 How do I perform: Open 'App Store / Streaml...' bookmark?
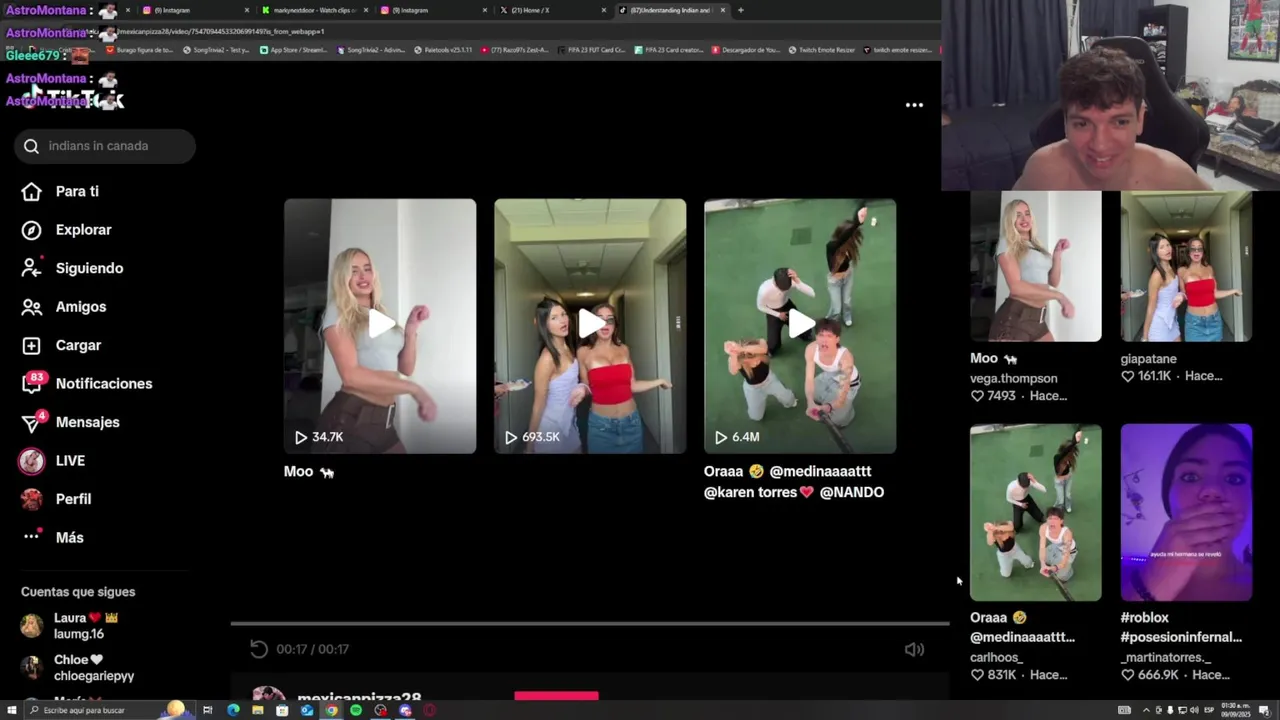click(x=293, y=50)
